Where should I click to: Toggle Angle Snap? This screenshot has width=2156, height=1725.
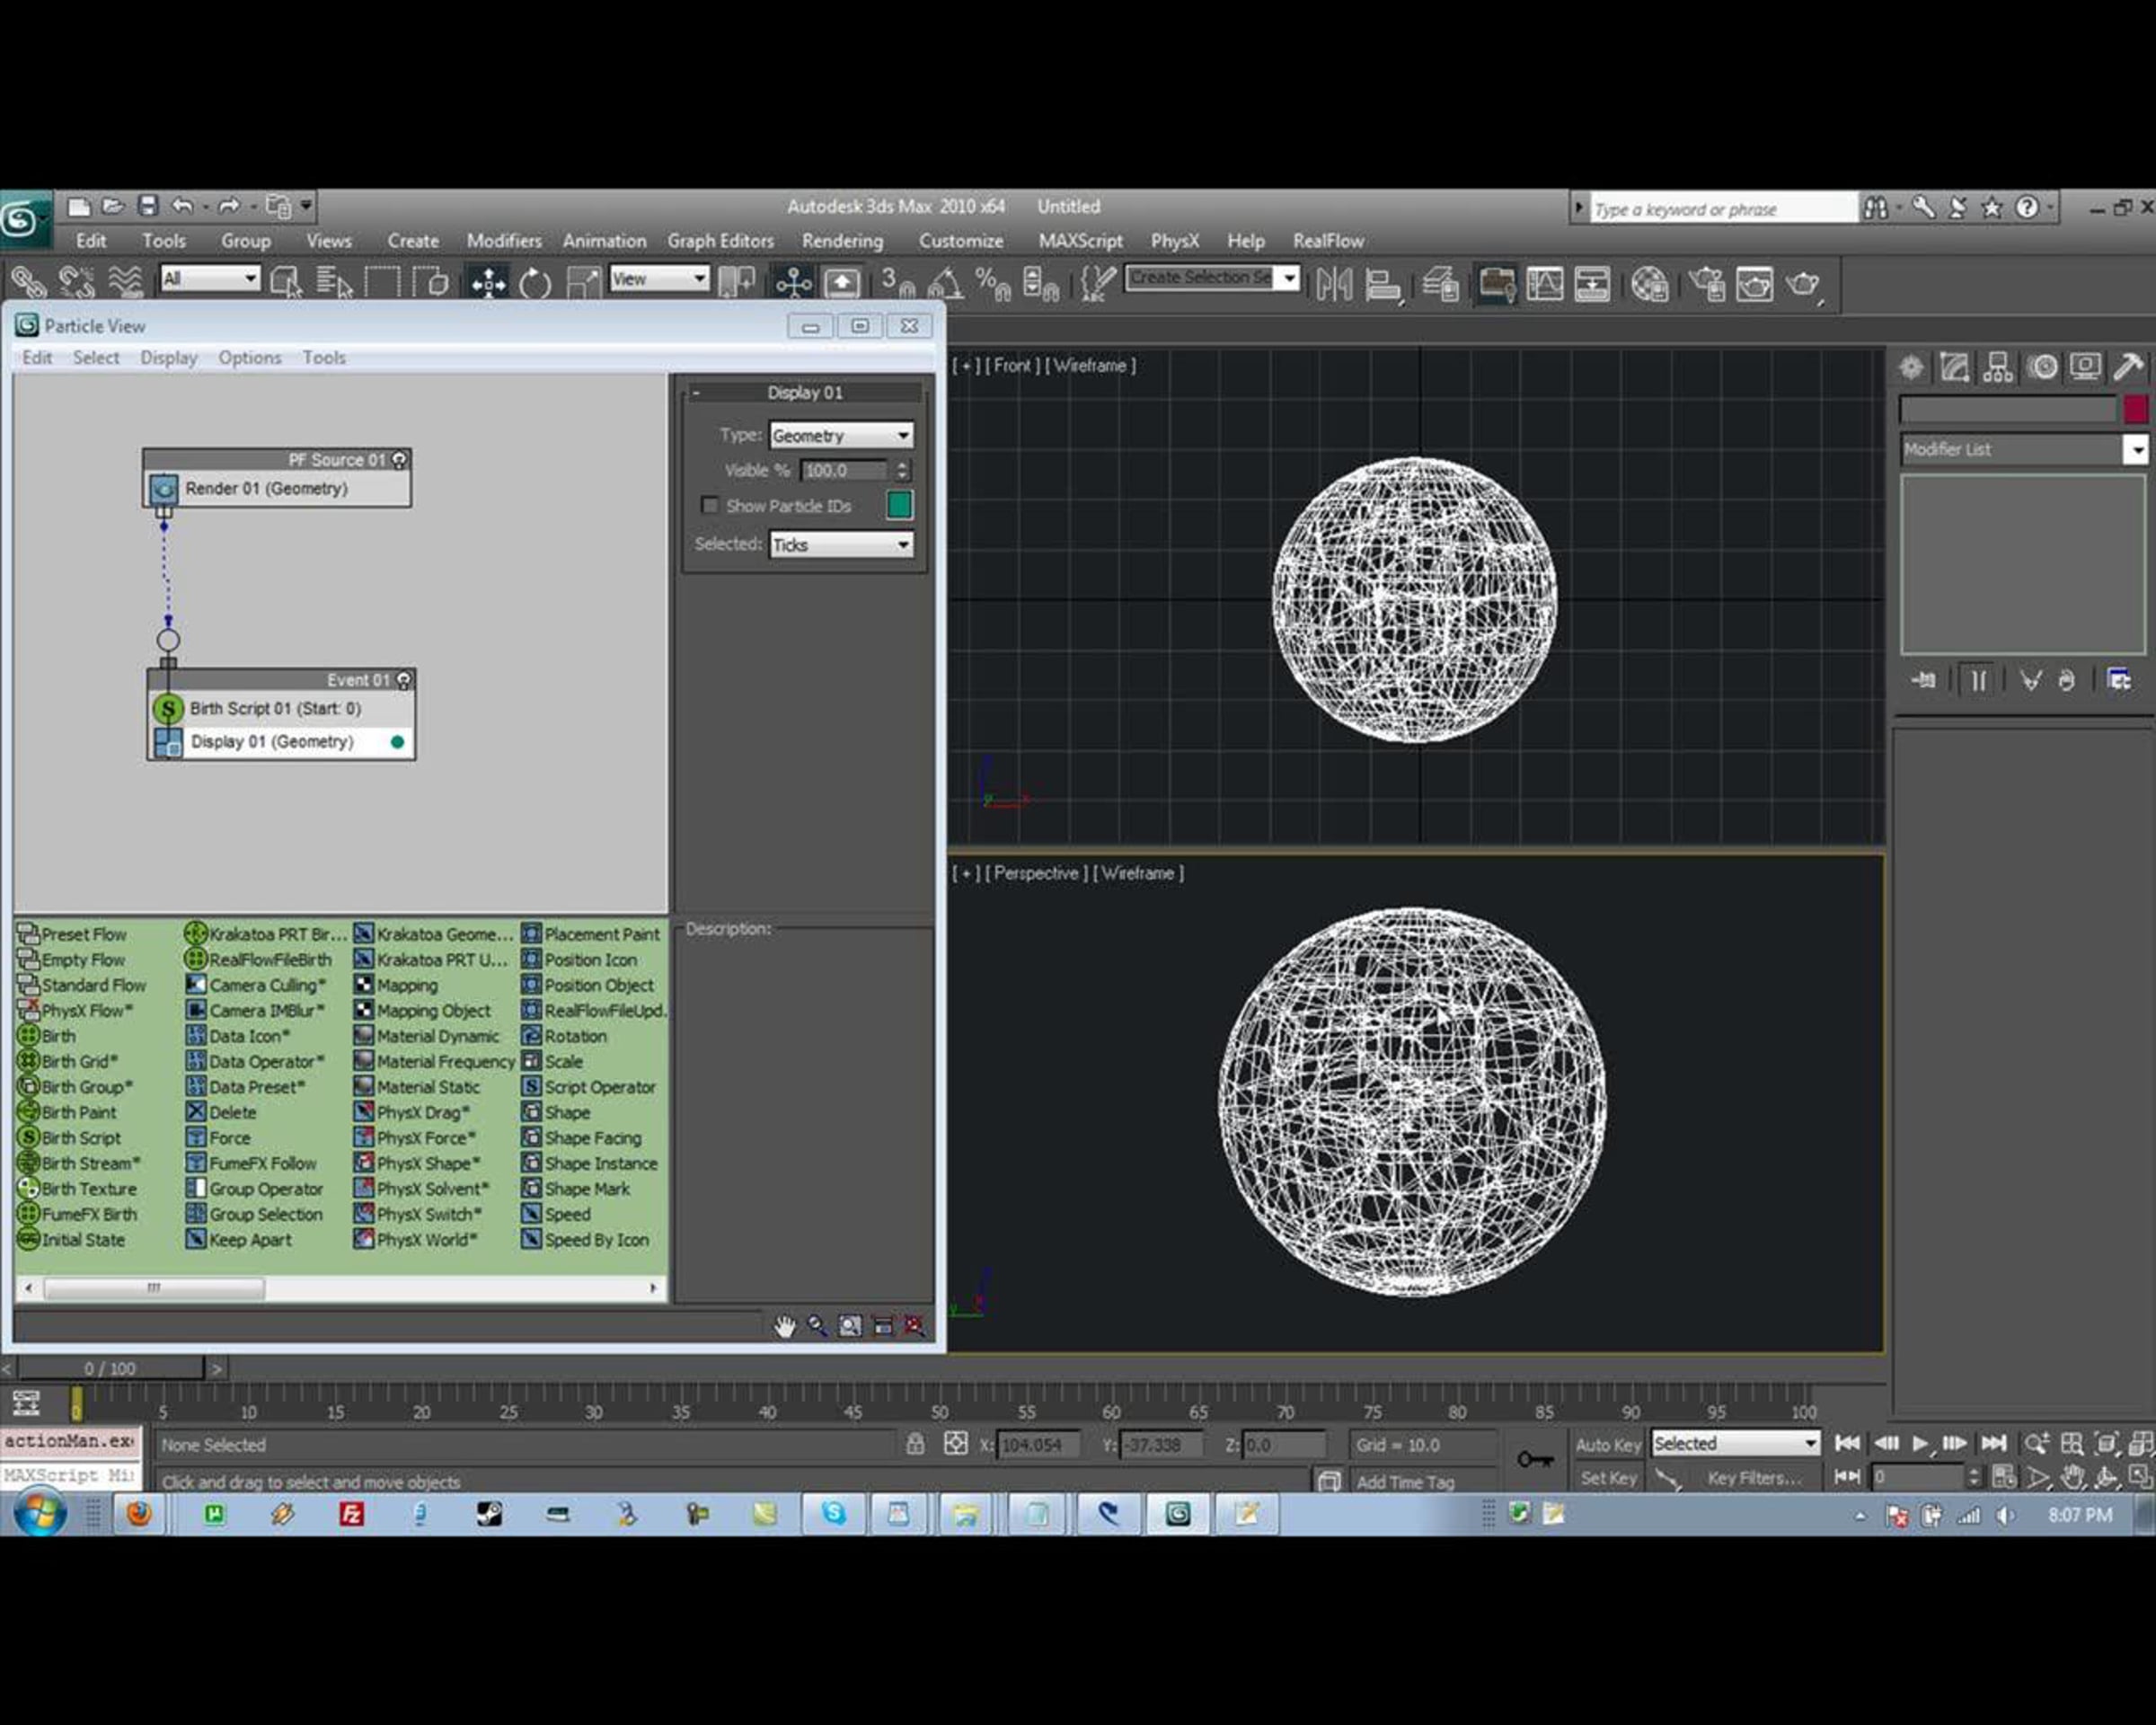pyautogui.click(x=945, y=284)
